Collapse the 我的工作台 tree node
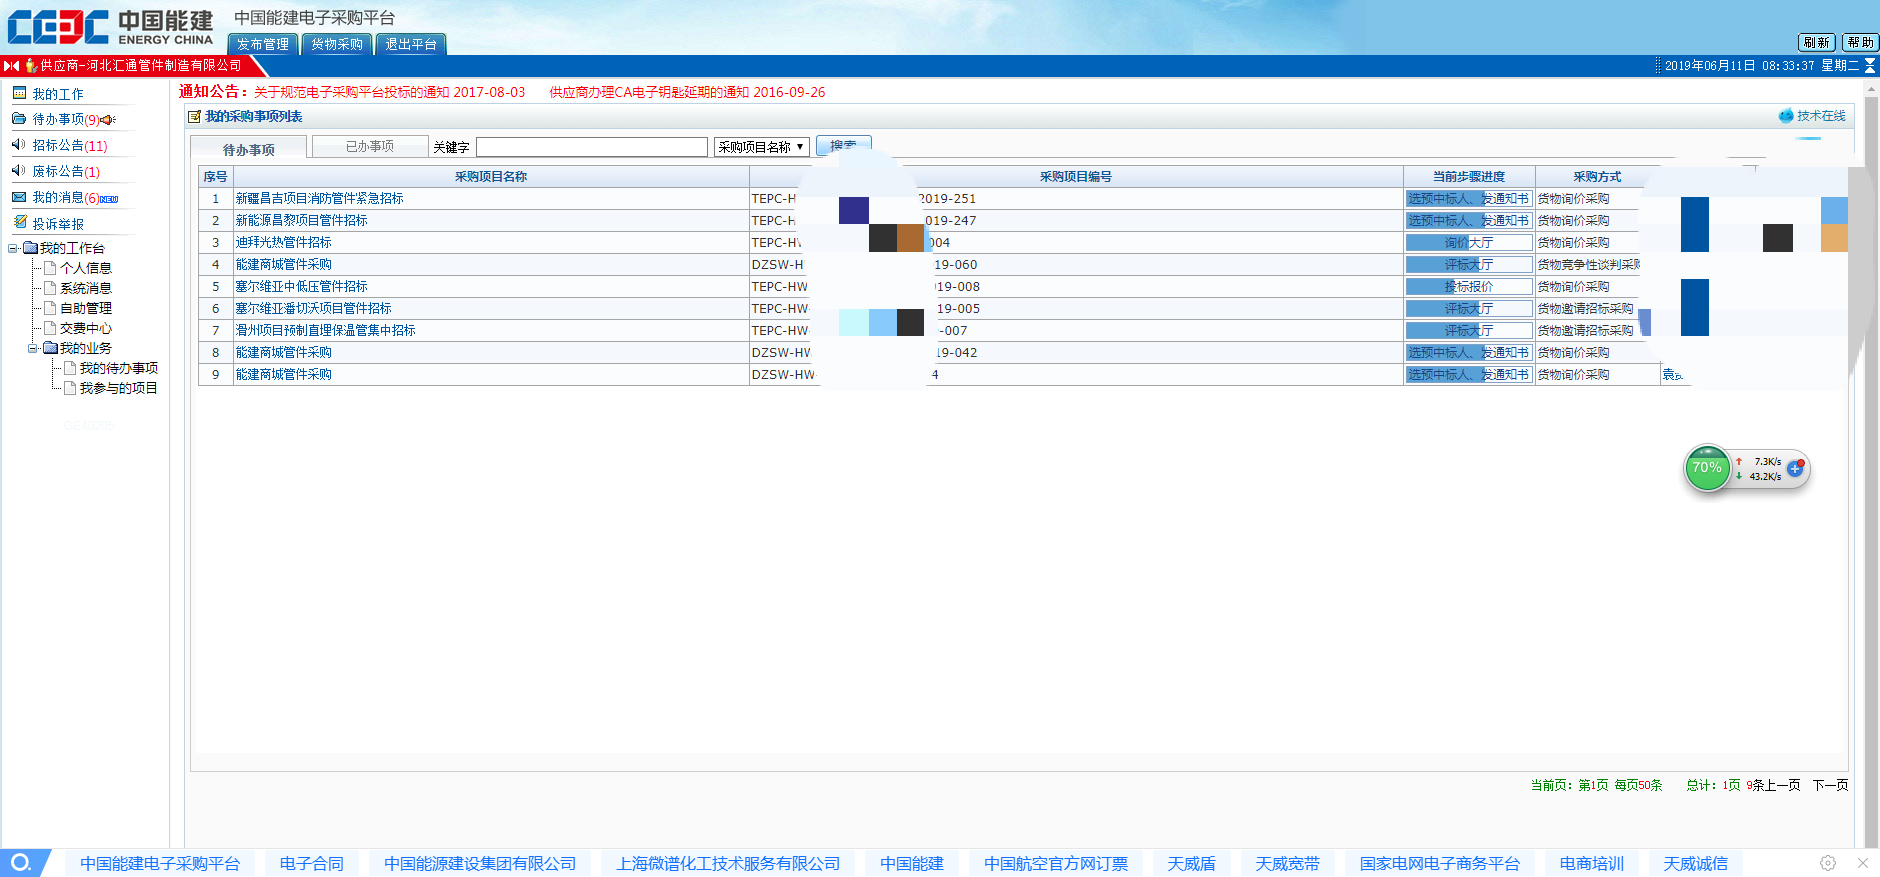 pyautogui.click(x=13, y=248)
